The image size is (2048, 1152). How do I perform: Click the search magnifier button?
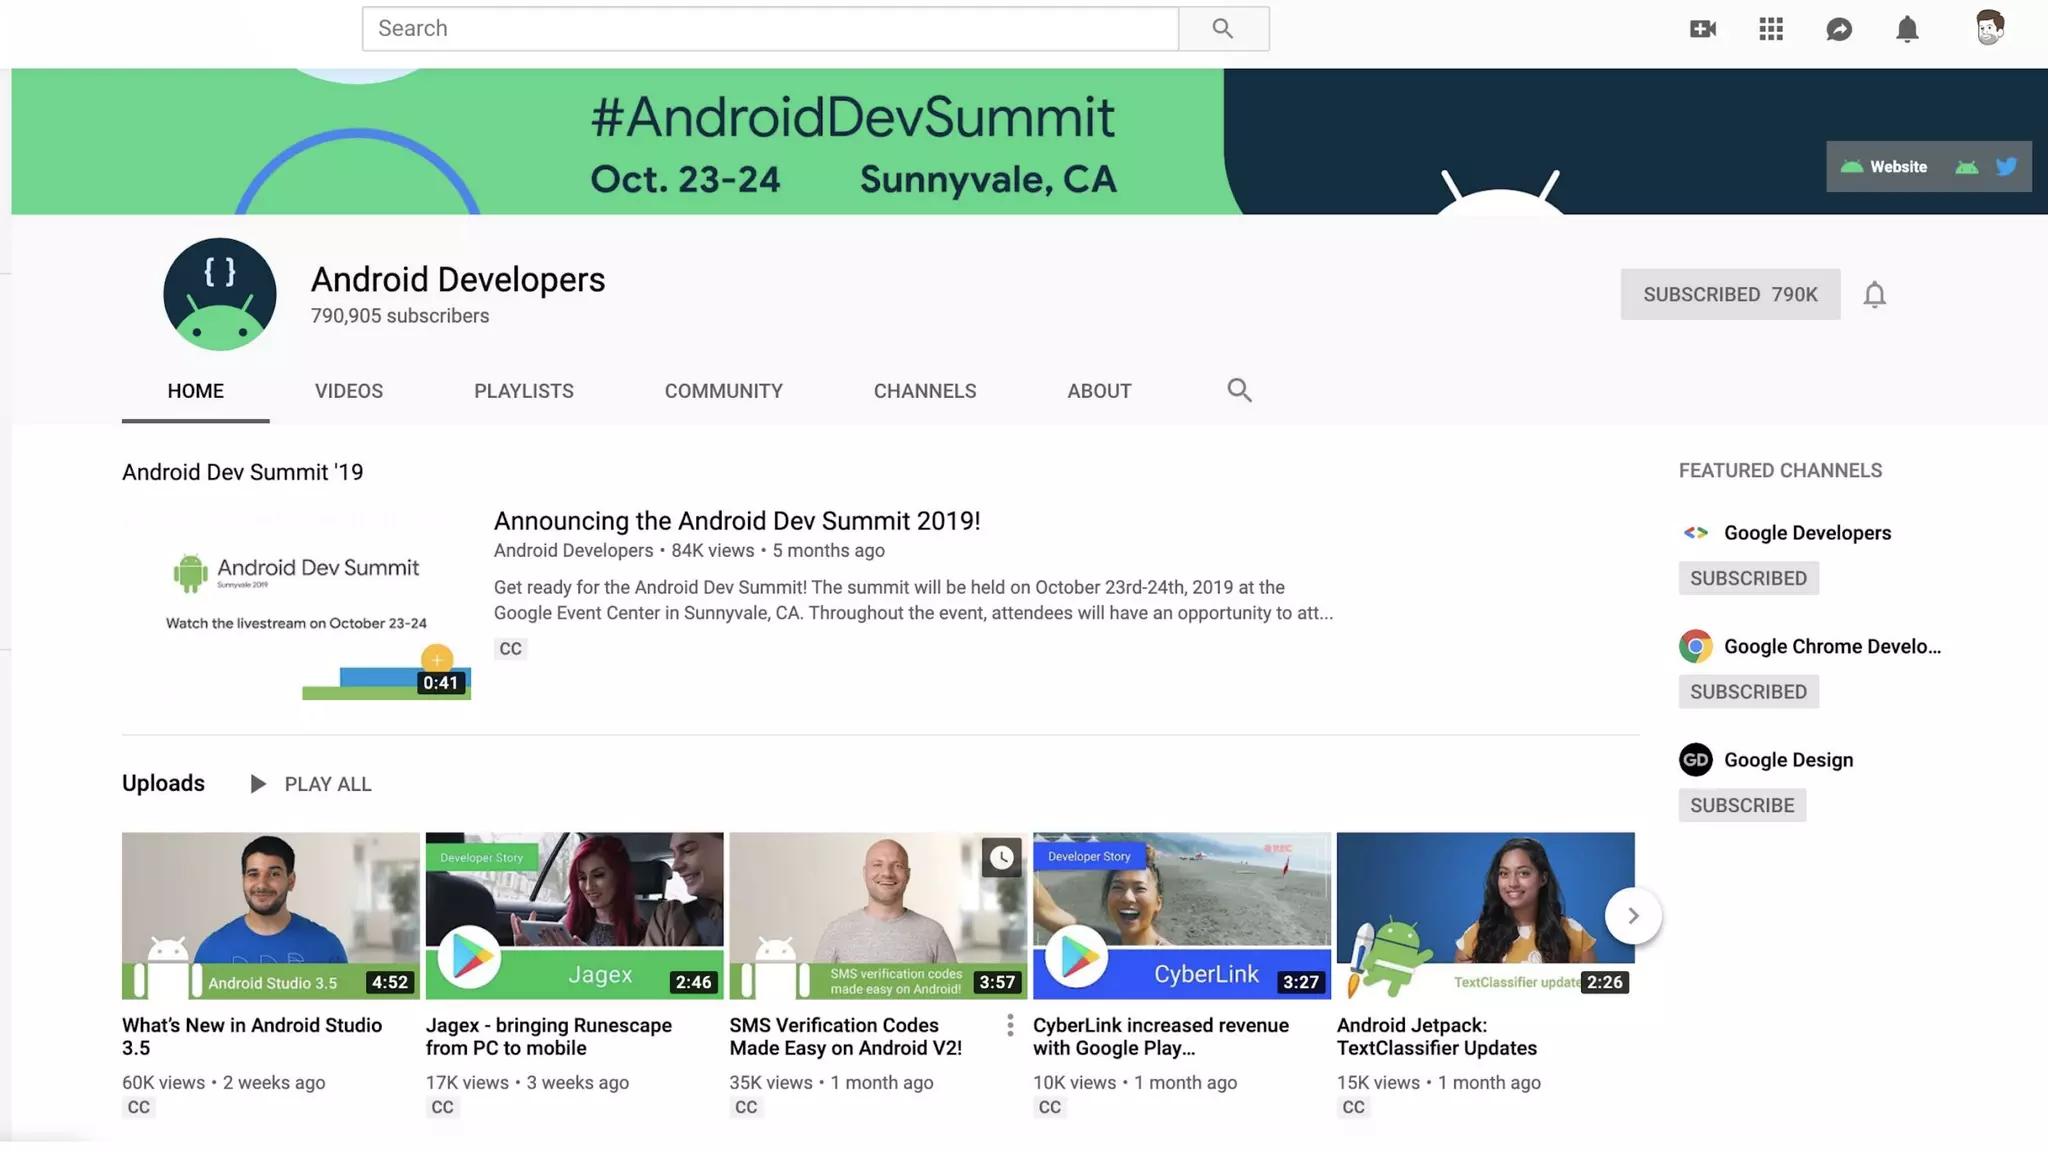1223,29
